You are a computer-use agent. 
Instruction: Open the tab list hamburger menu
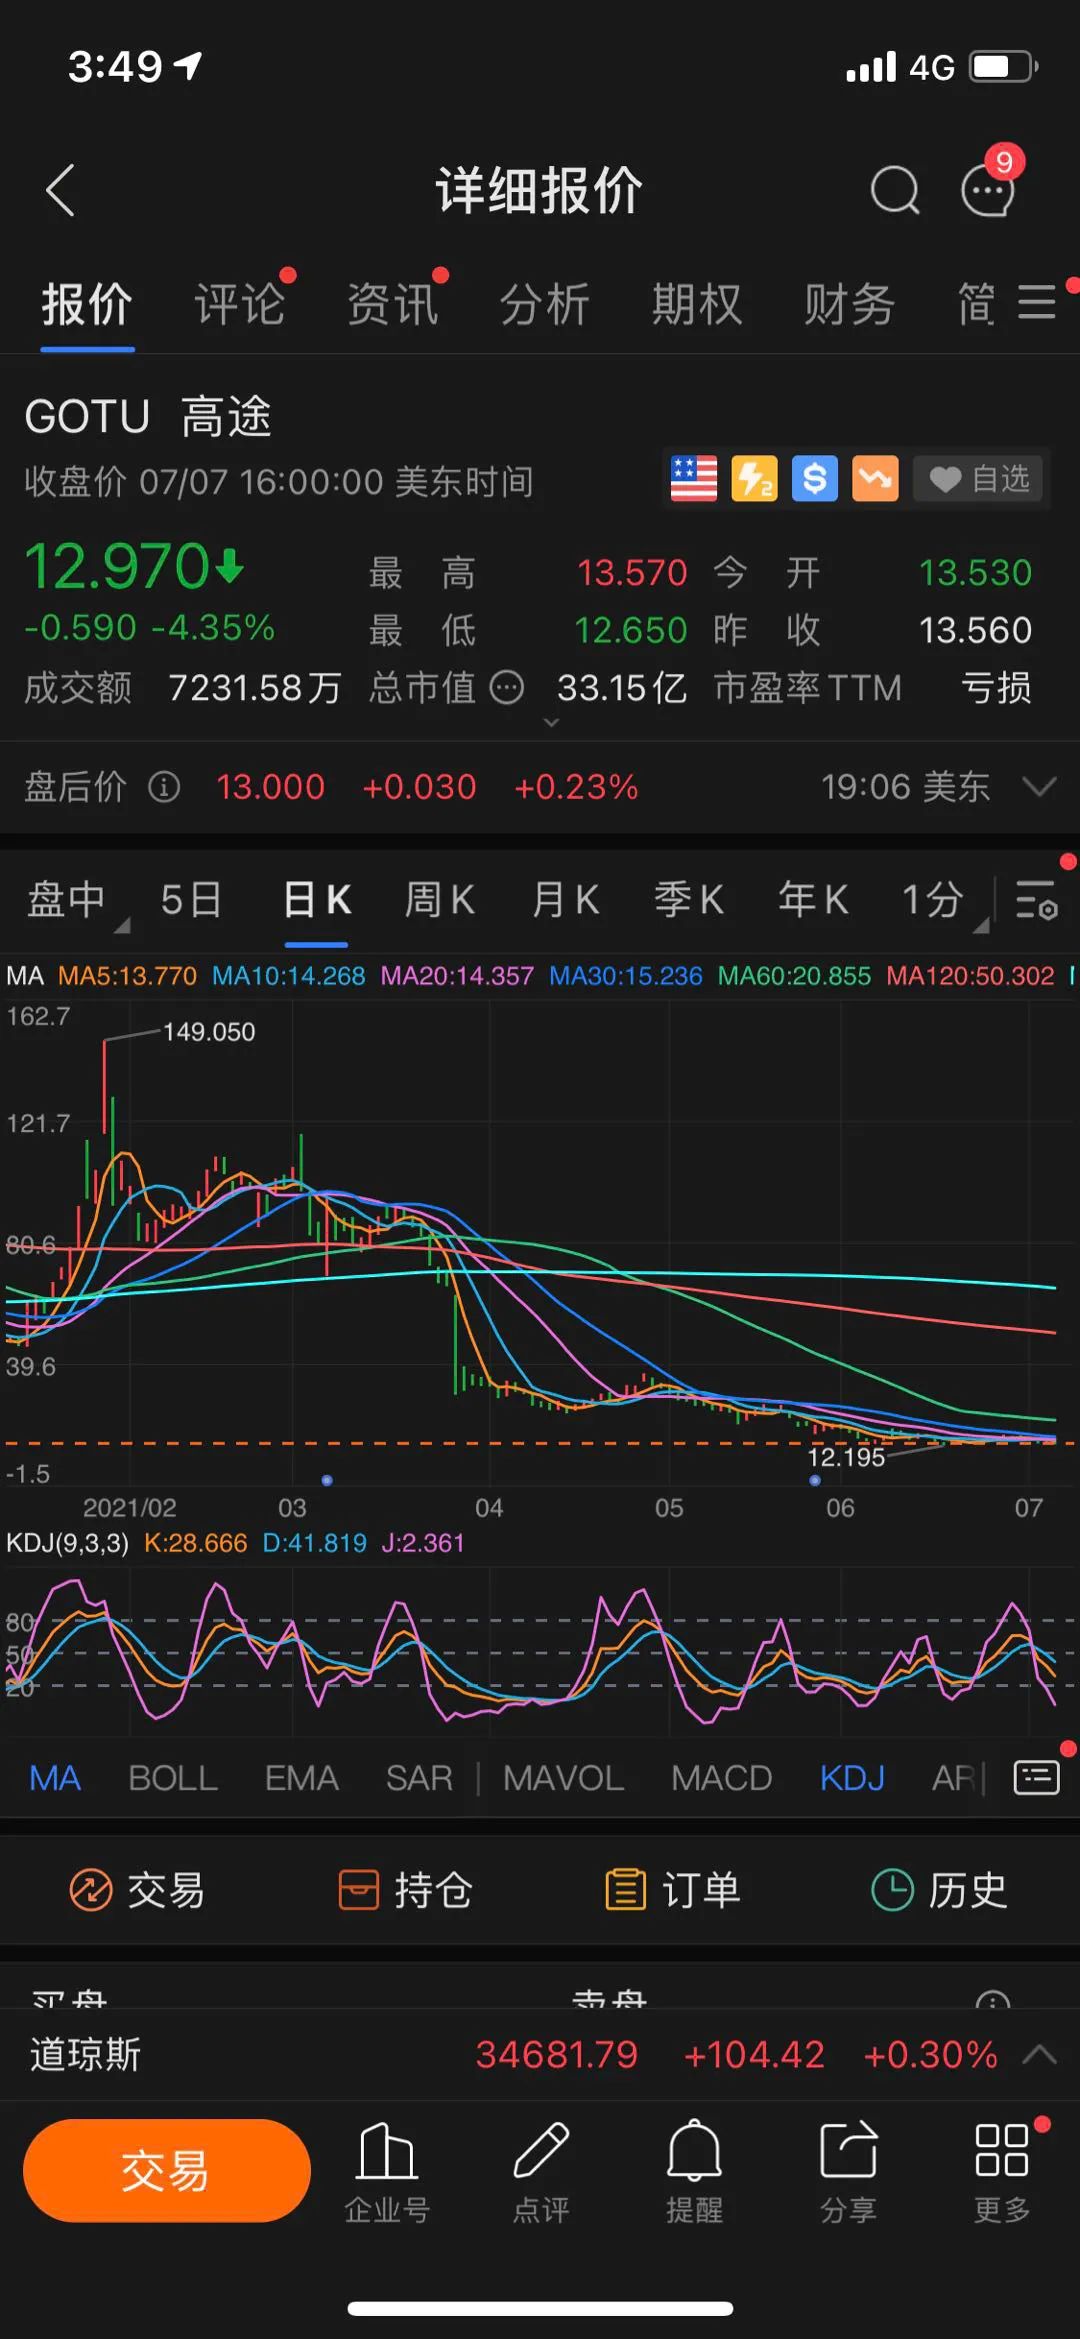(x=1037, y=303)
